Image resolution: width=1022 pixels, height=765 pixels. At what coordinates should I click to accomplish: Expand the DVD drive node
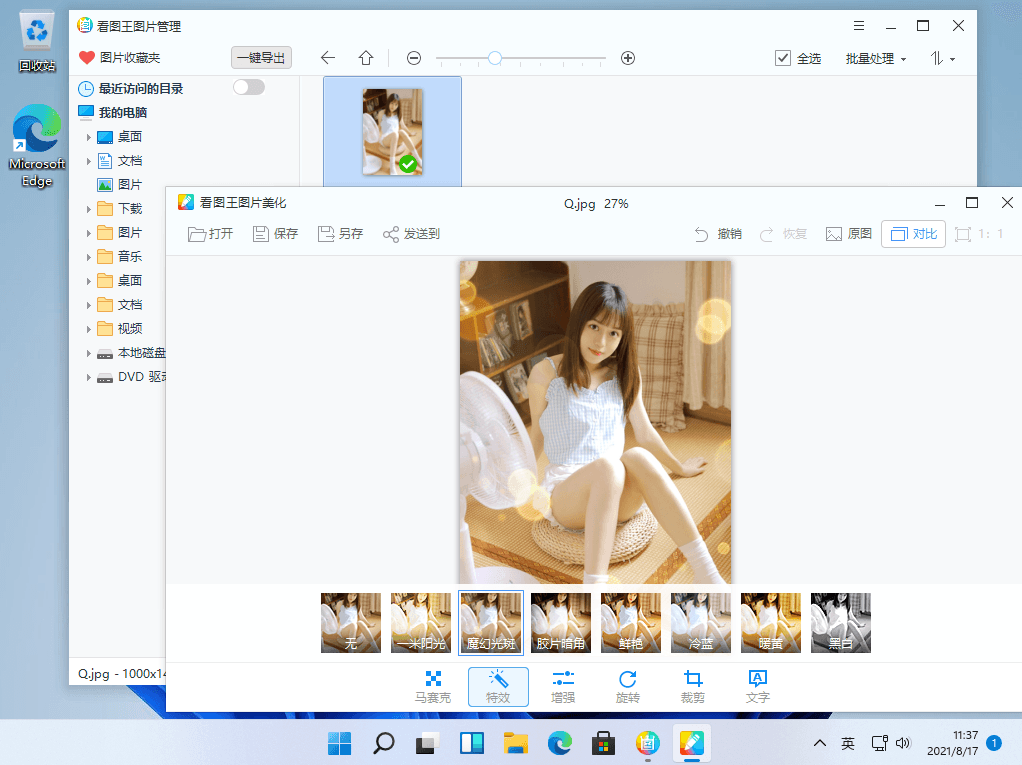(x=89, y=377)
